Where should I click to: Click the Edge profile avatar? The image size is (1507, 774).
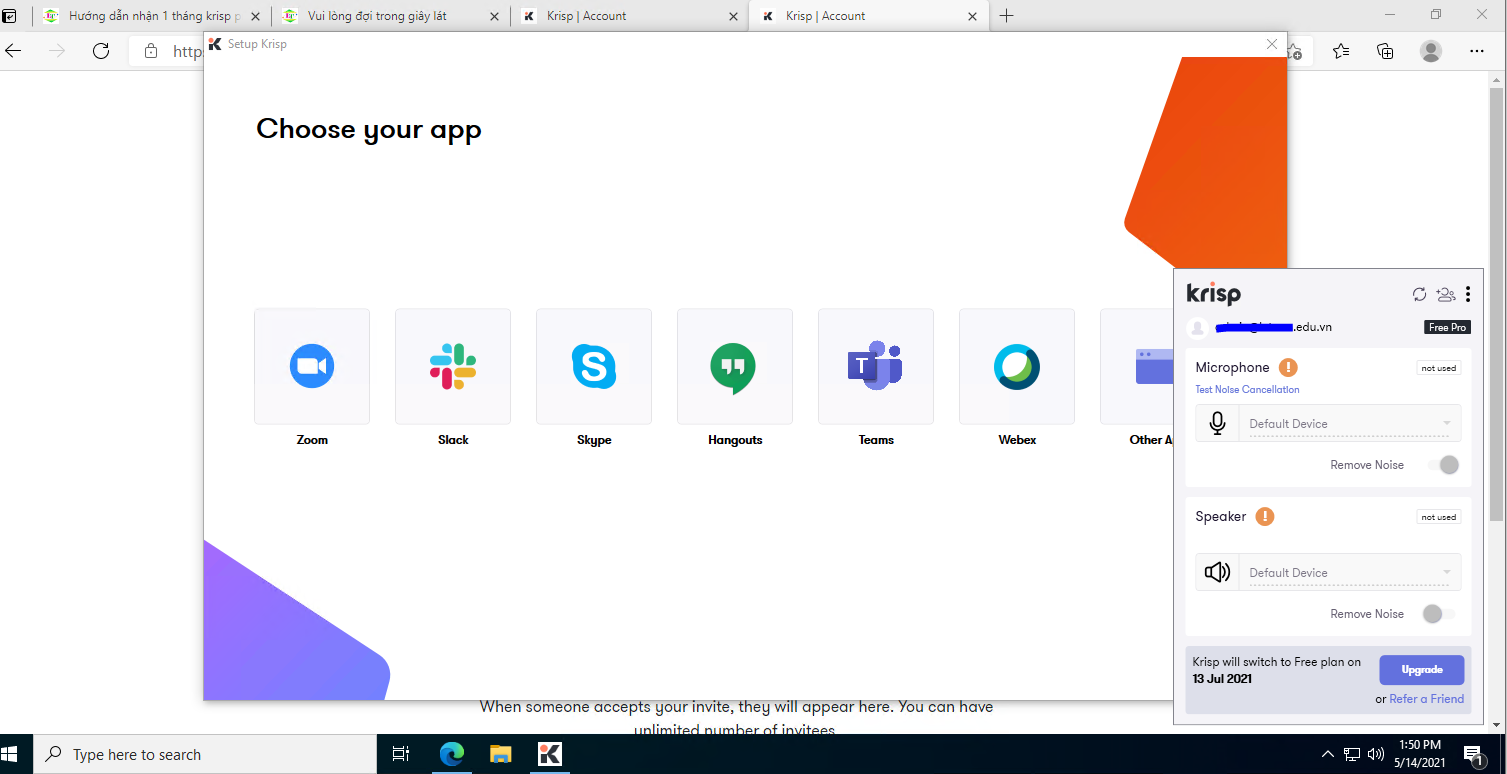pos(1431,51)
